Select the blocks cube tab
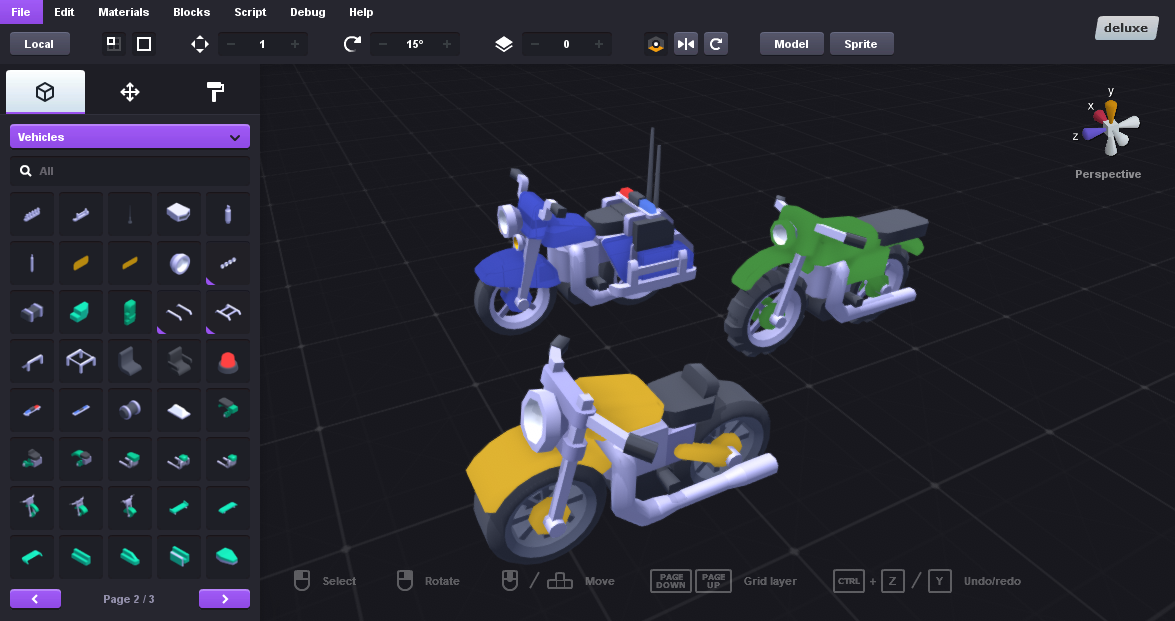The height and width of the screenshot is (621, 1175). click(45, 92)
